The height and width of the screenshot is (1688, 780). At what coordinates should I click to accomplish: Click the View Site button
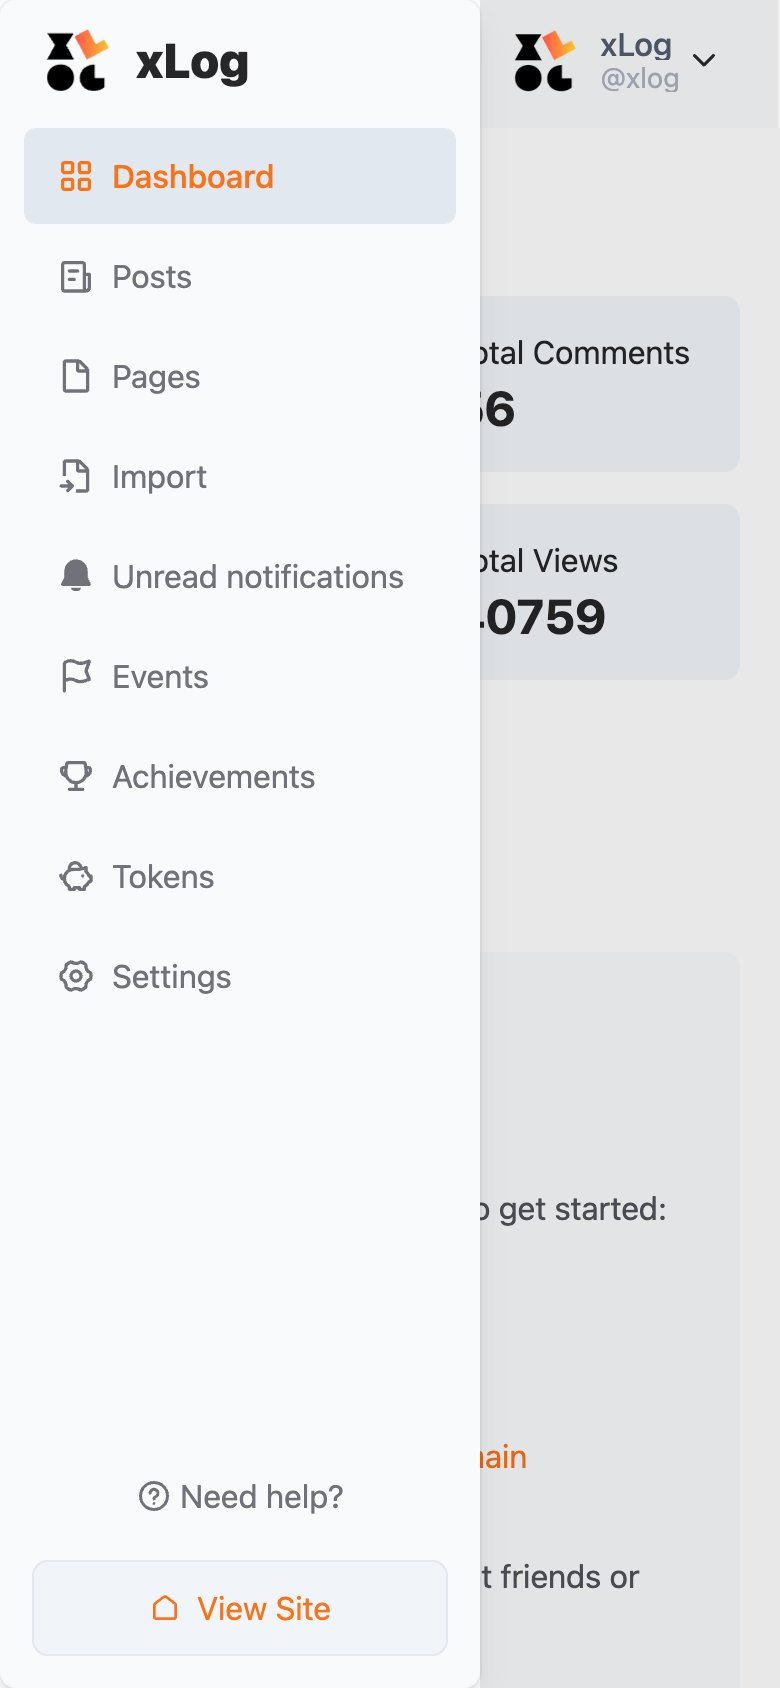click(240, 1608)
